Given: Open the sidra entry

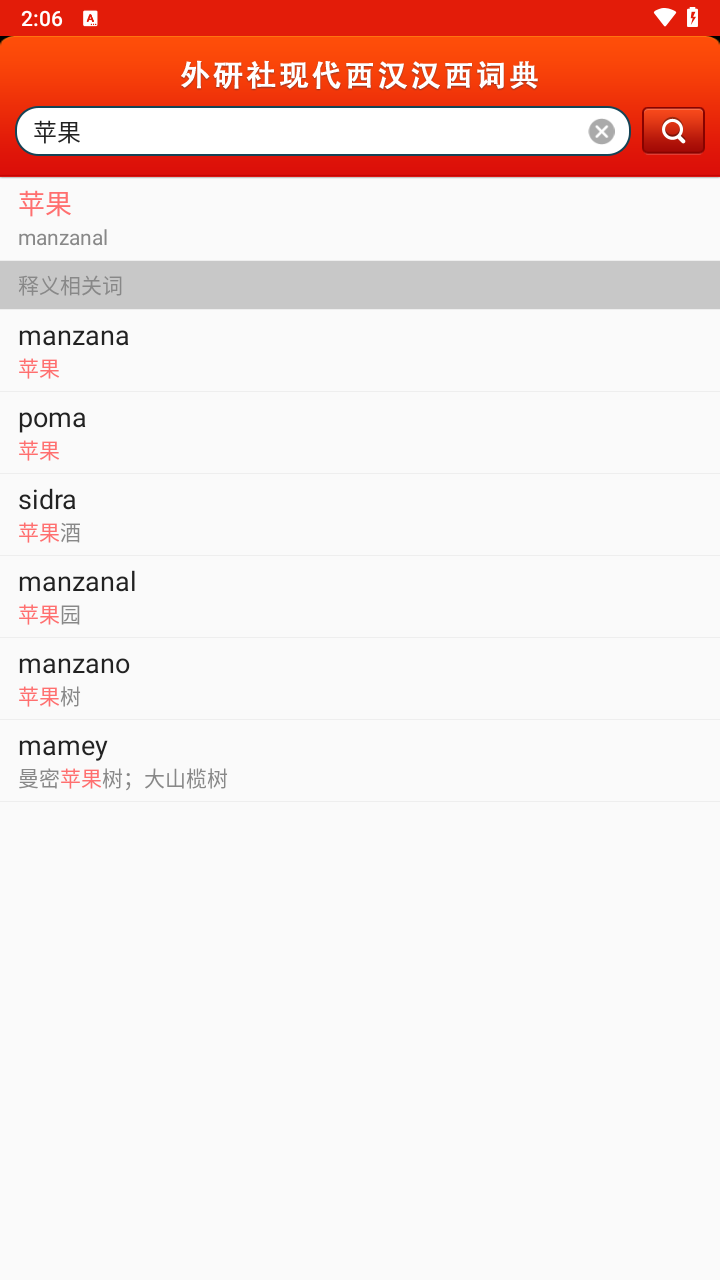Looking at the screenshot, I should [x=360, y=514].
